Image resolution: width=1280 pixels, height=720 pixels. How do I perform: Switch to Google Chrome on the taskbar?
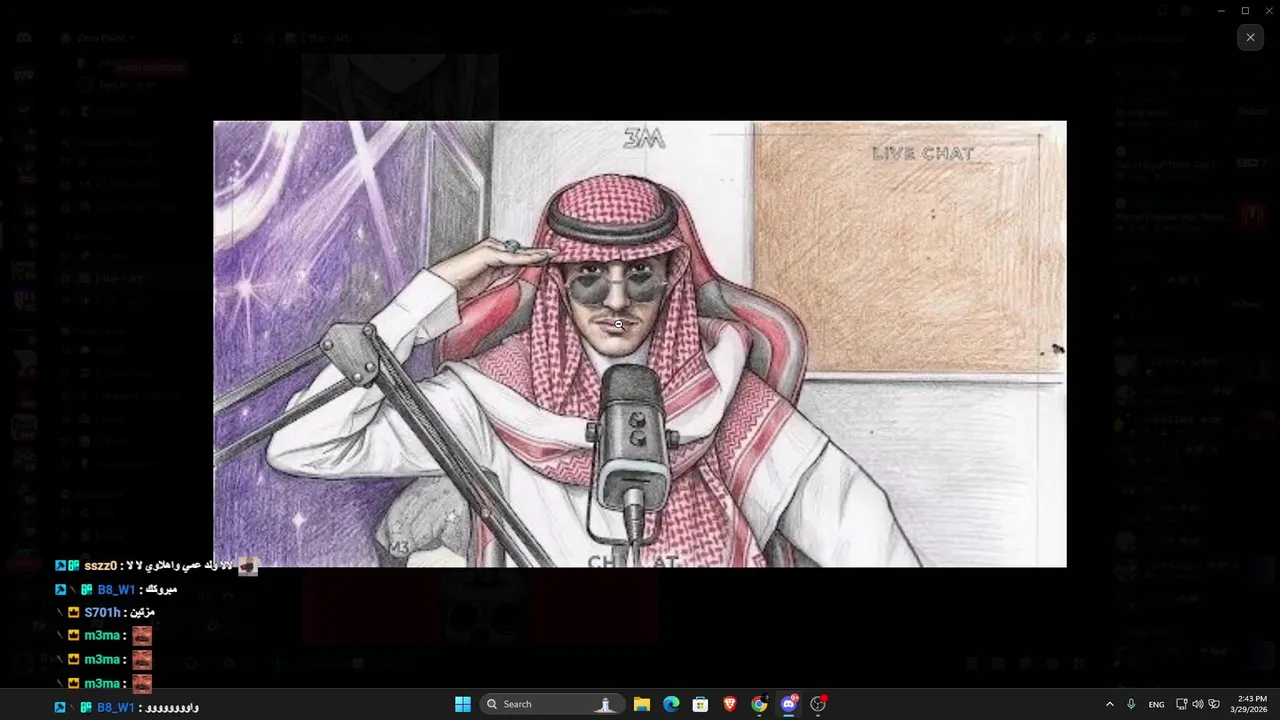tap(759, 704)
